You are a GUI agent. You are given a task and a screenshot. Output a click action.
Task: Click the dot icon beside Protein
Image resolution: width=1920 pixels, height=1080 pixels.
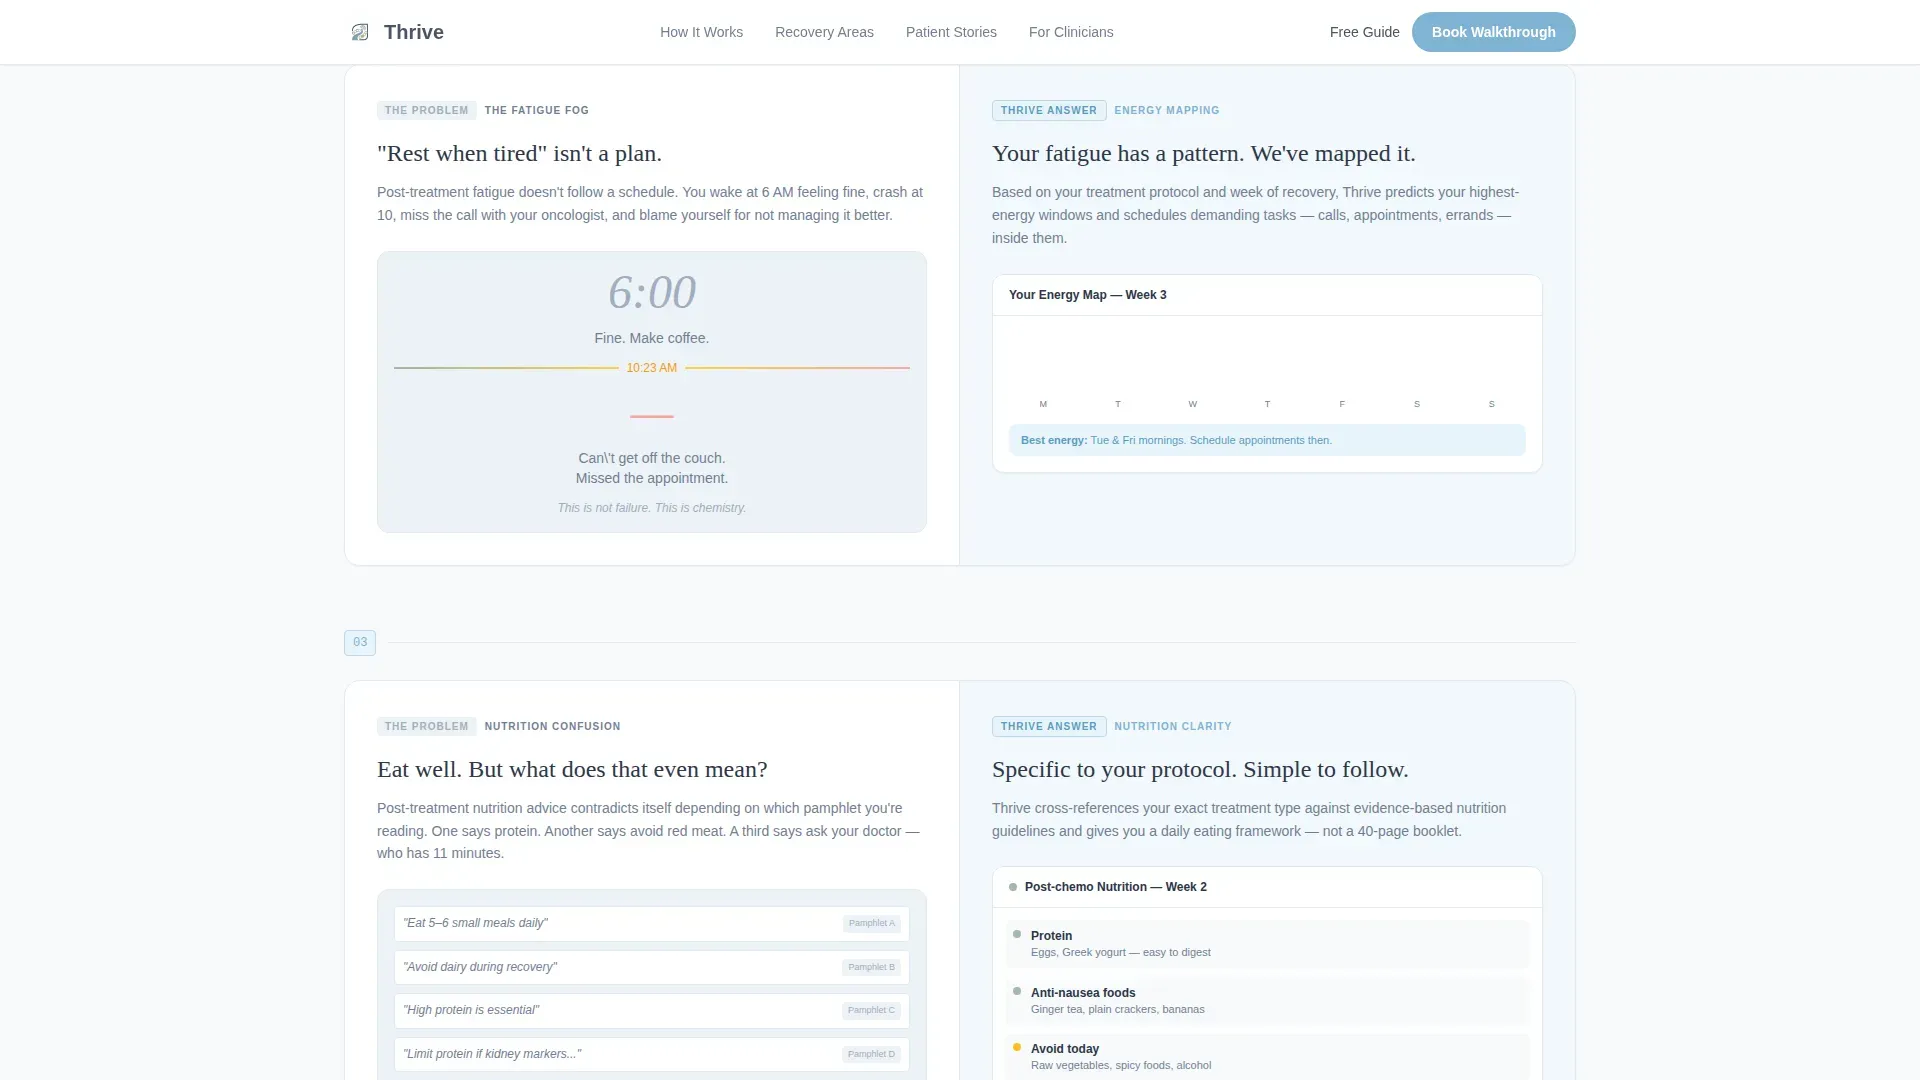(x=1017, y=935)
